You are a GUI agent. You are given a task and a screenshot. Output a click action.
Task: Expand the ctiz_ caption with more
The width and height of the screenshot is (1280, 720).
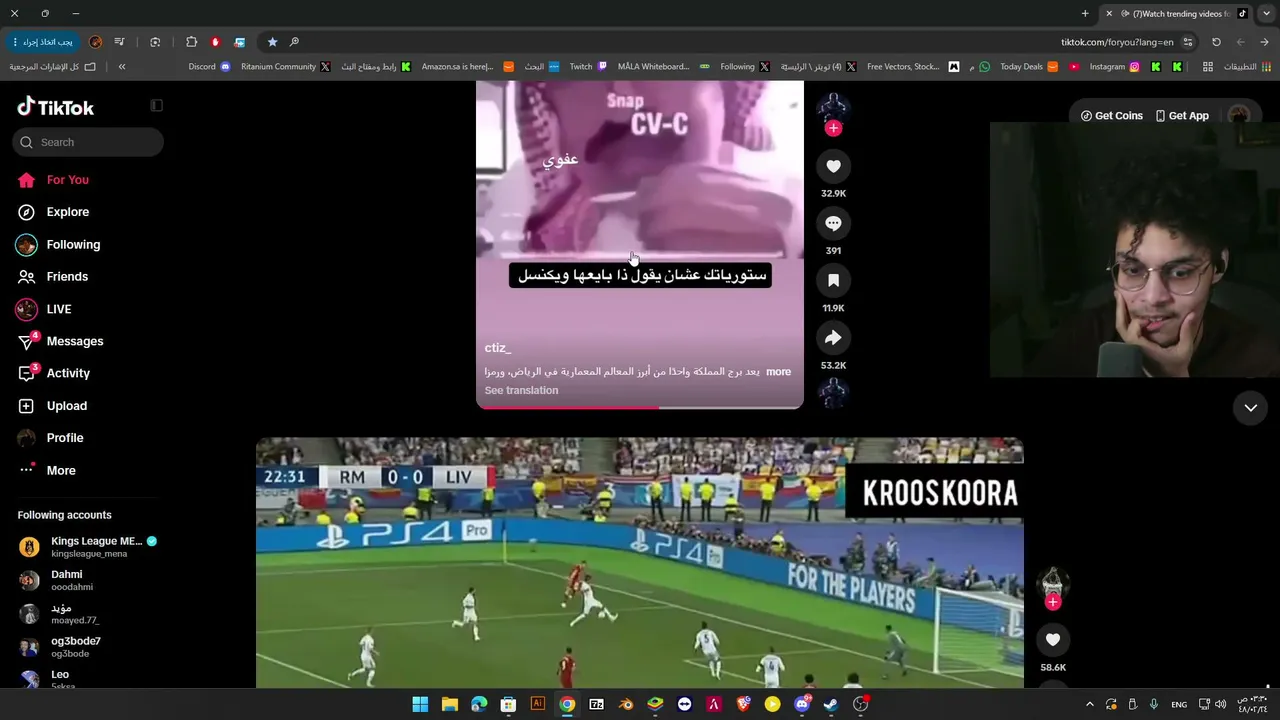778,372
